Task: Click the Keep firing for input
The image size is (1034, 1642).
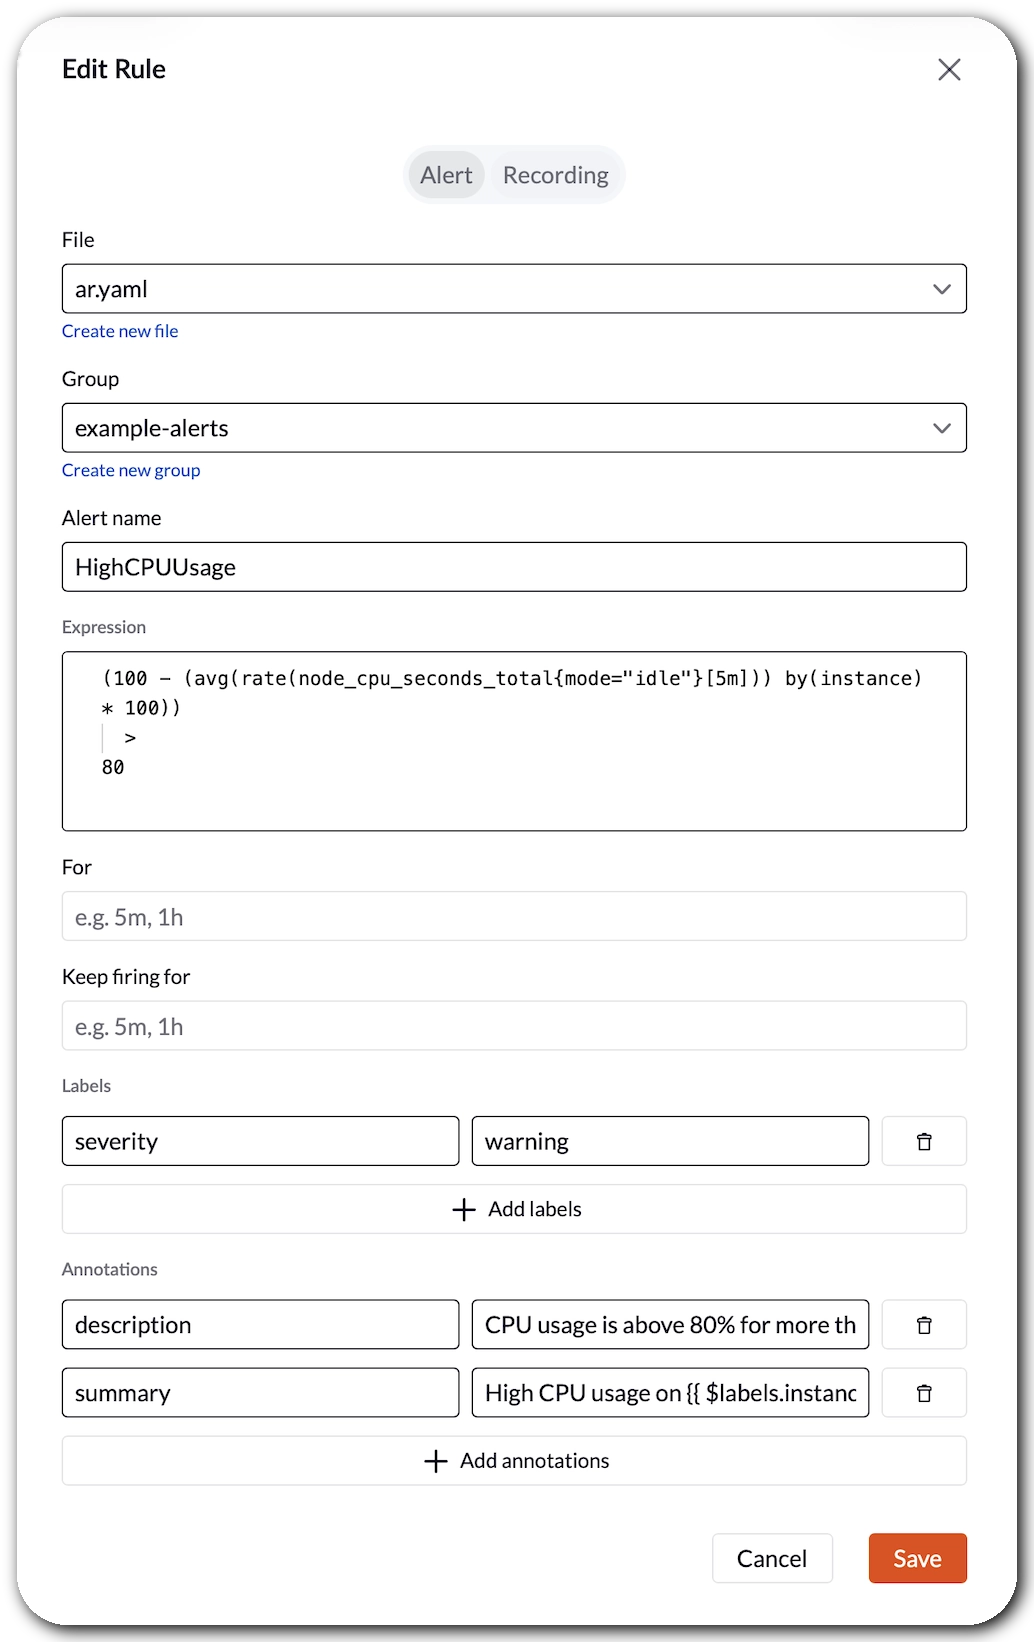Action: (x=514, y=1026)
